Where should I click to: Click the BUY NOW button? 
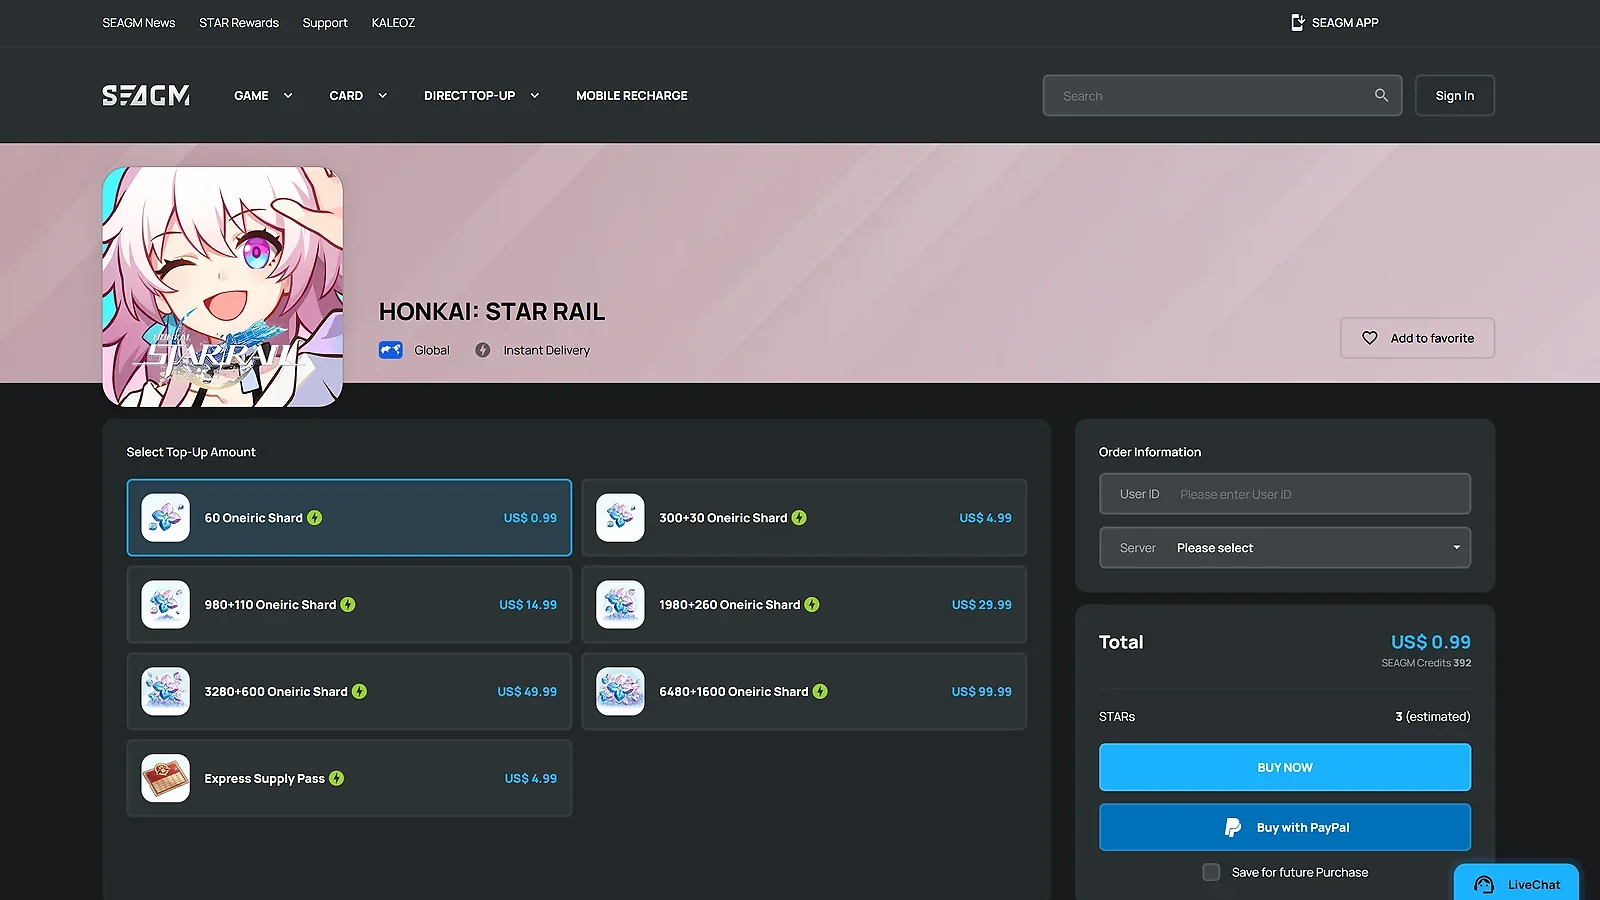coord(1285,767)
